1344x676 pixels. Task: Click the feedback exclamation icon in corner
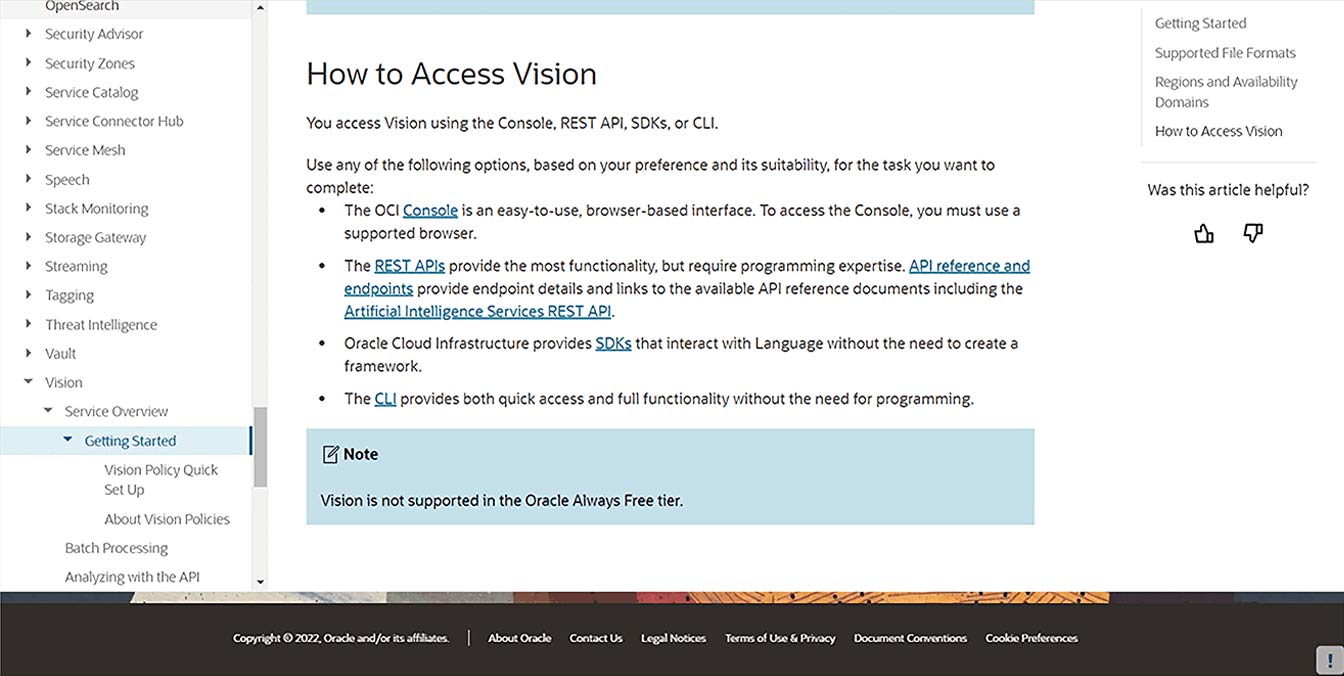click(x=1328, y=660)
